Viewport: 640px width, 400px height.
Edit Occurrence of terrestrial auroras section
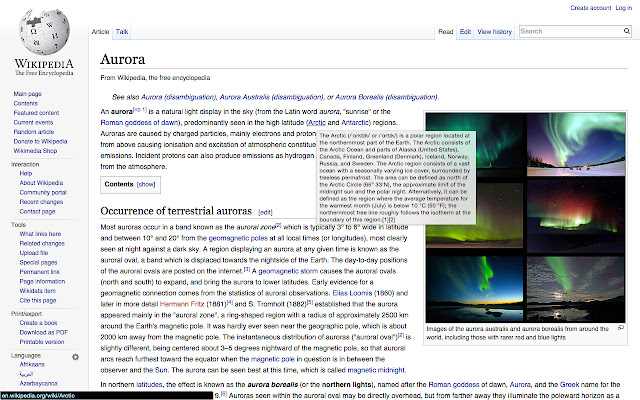click(x=265, y=212)
